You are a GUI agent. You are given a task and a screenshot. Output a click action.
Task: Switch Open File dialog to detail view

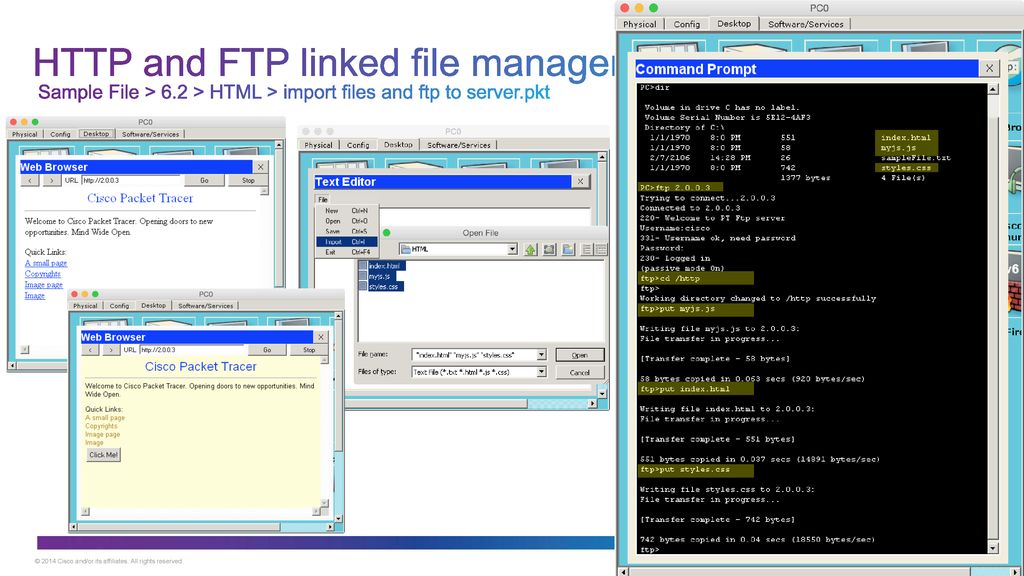pos(601,249)
